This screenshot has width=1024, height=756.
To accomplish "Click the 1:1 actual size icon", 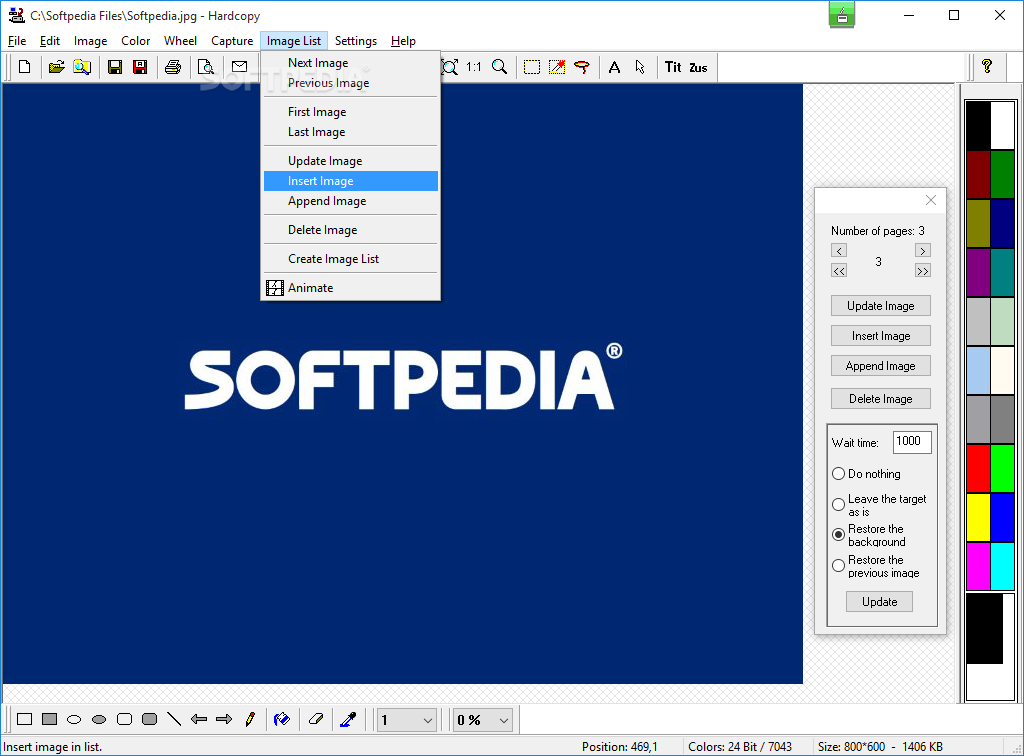I will [473, 67].
